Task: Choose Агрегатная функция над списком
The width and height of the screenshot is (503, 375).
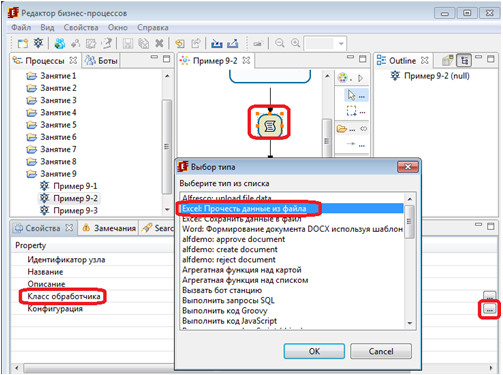Action: [x=292, y=280]
